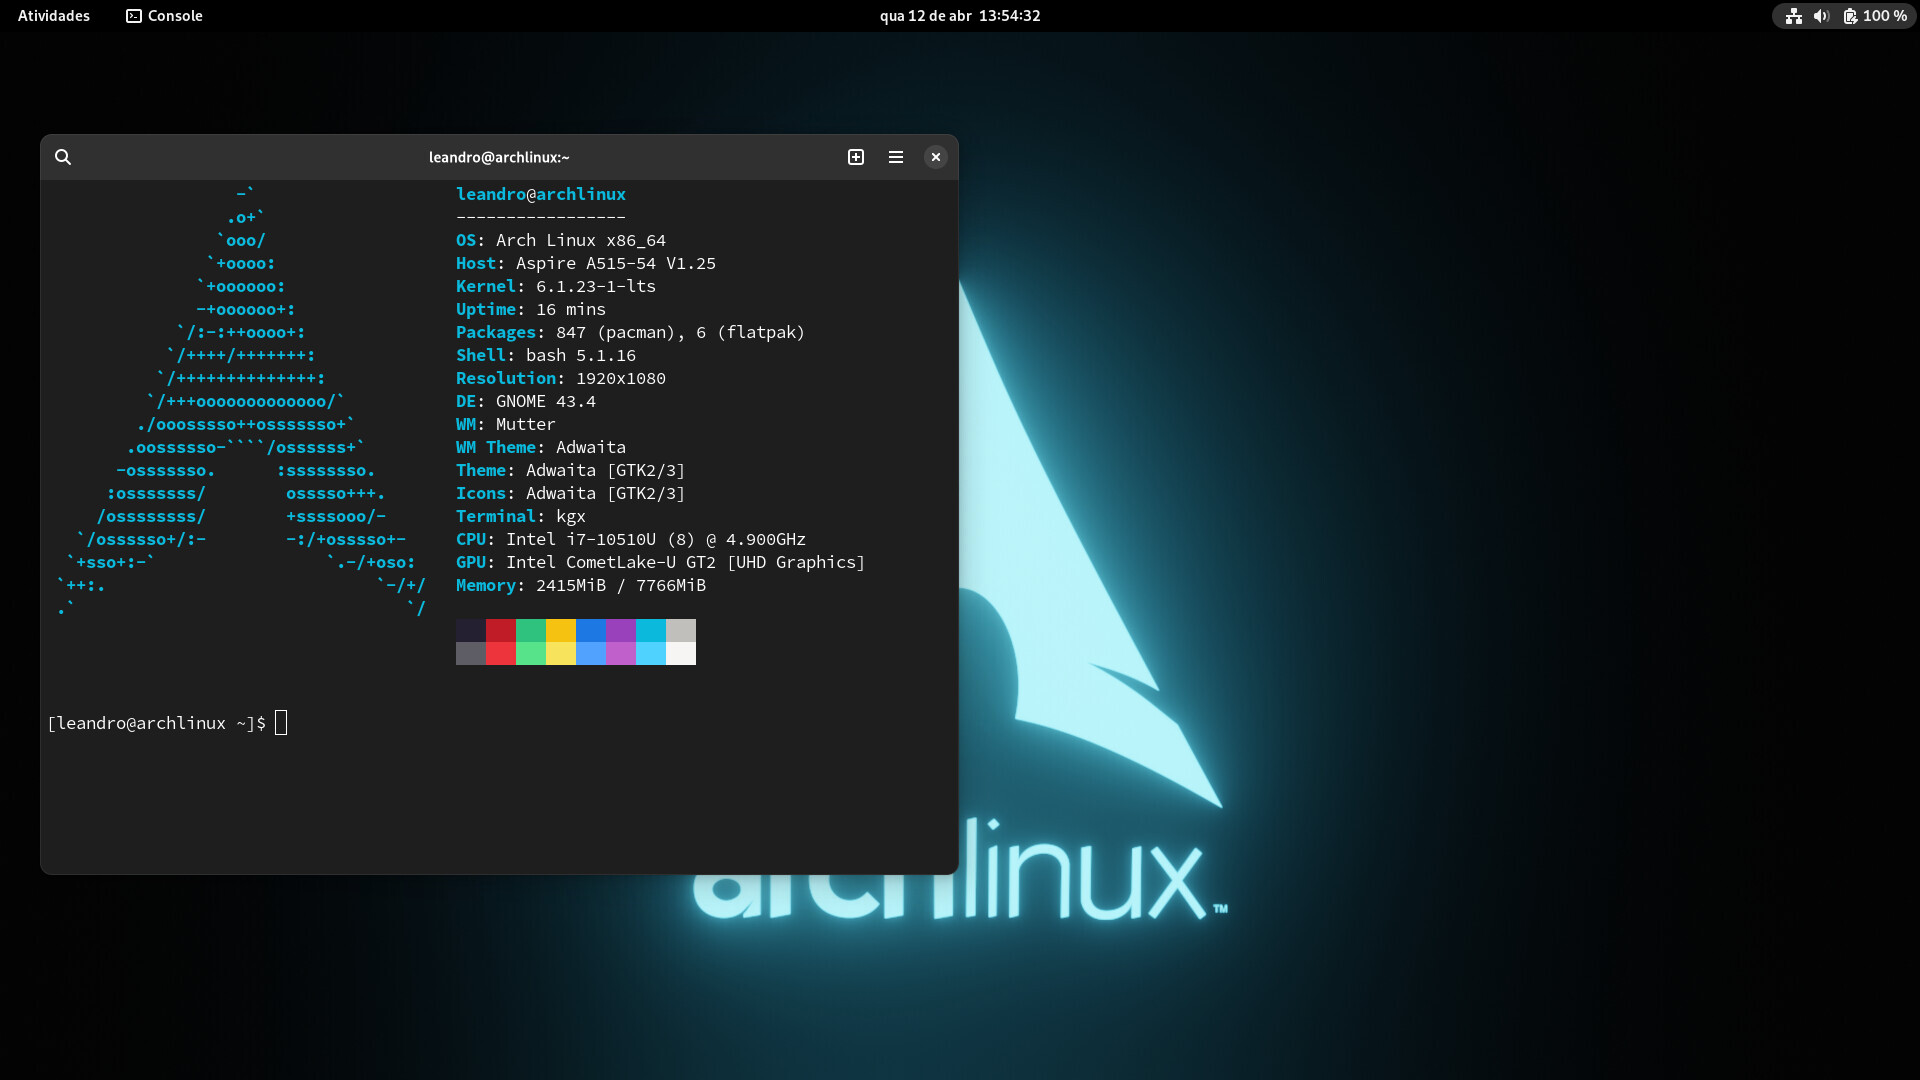This screenshot has width=1920, height=1080.
Task: Click the cyan leandro@archlinux neofetch header
Action: 541,194
